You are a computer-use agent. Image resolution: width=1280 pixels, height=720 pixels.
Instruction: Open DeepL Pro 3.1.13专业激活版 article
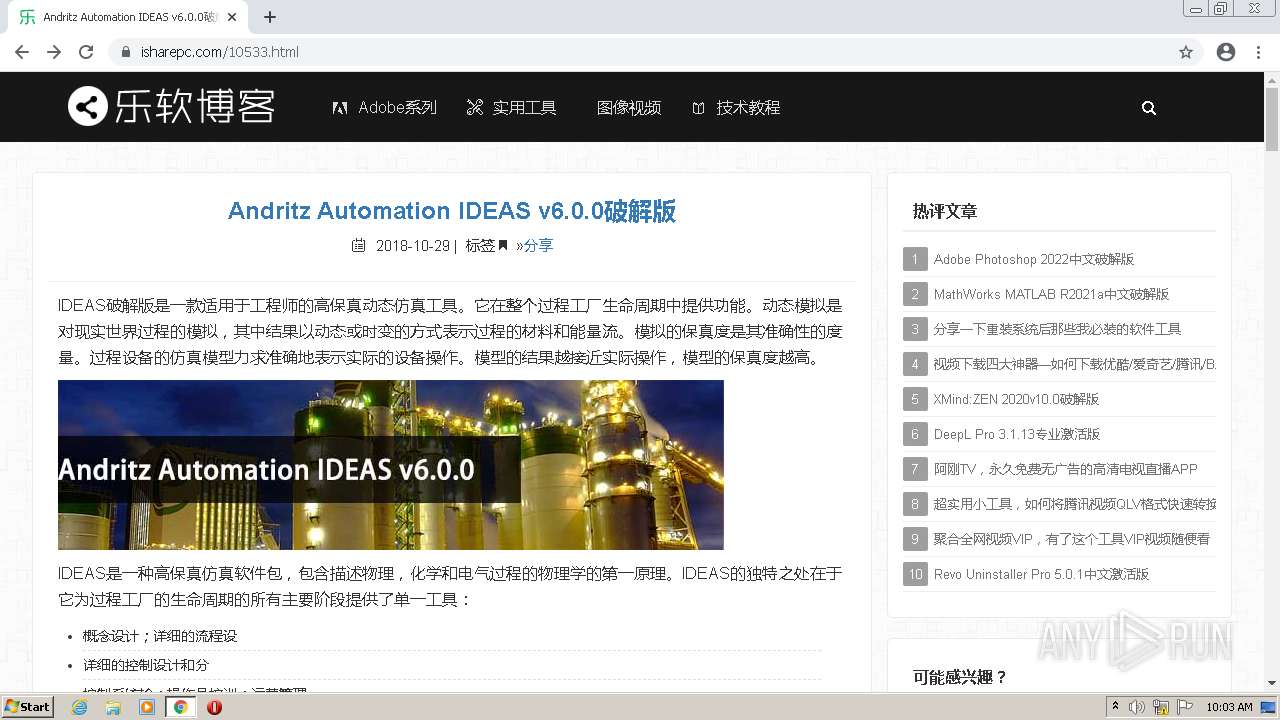pos(1017,434)
